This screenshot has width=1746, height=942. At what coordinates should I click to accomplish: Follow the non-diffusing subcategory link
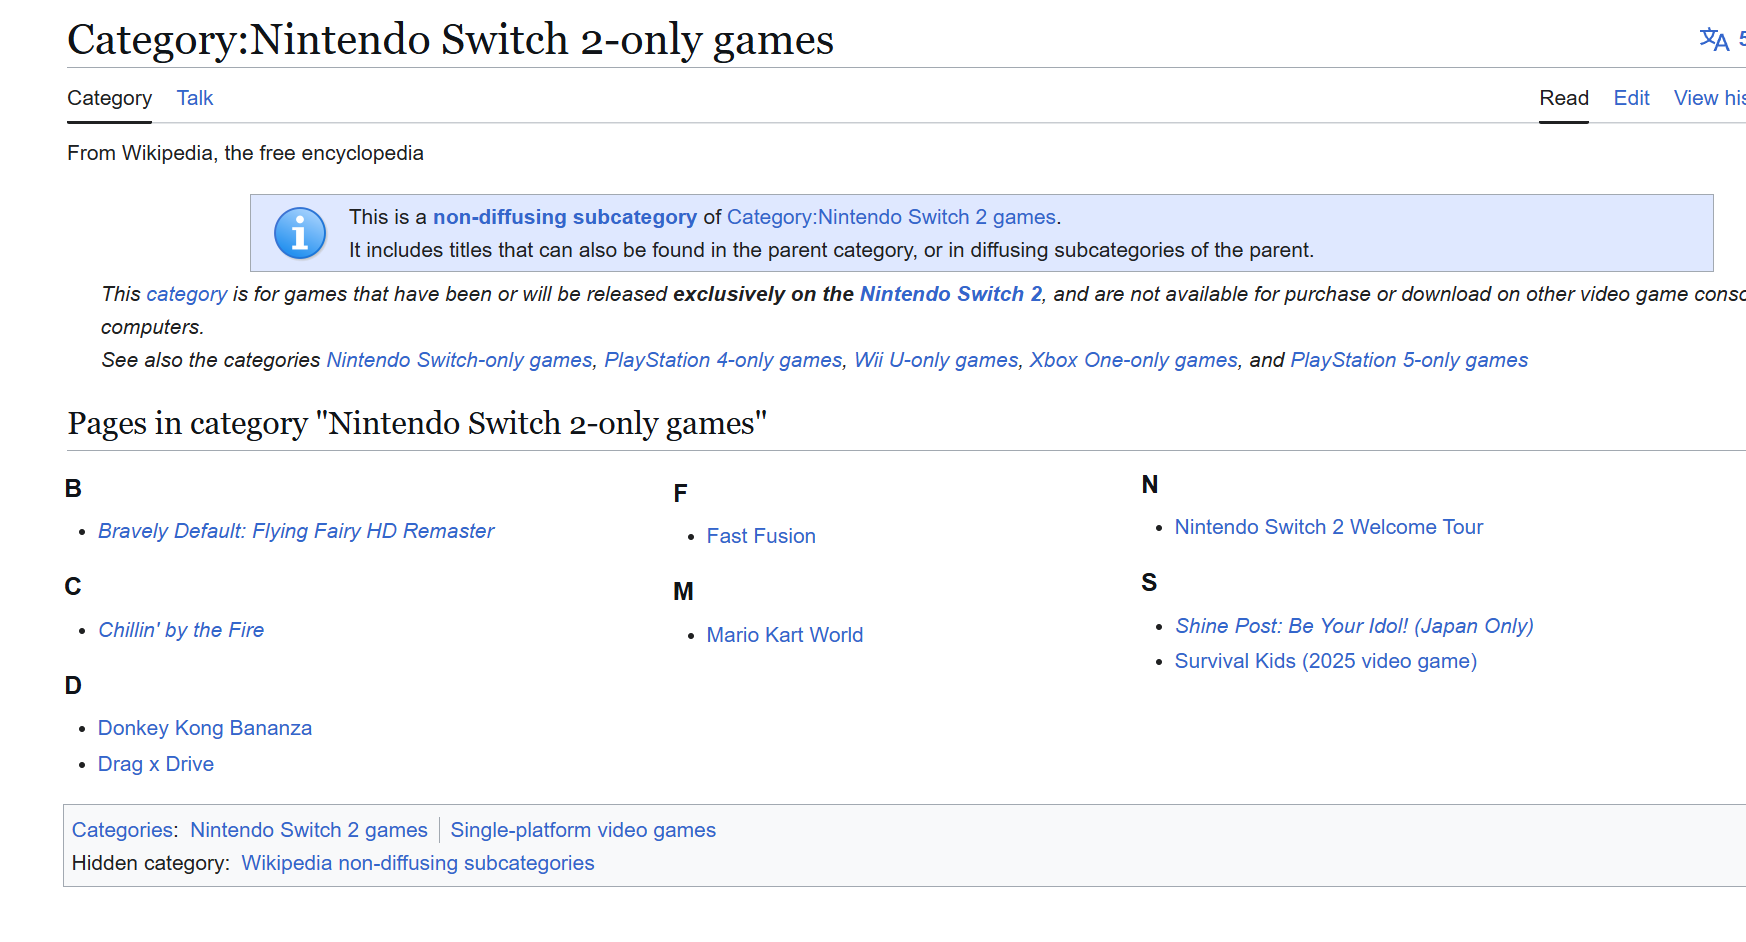565,217
